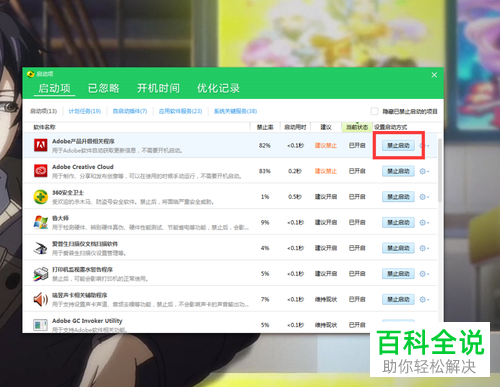Open gear options for Adobe产品升级相关程序
Image resolution: width=500 pixels, height=387 pixels.
(424, 146)
